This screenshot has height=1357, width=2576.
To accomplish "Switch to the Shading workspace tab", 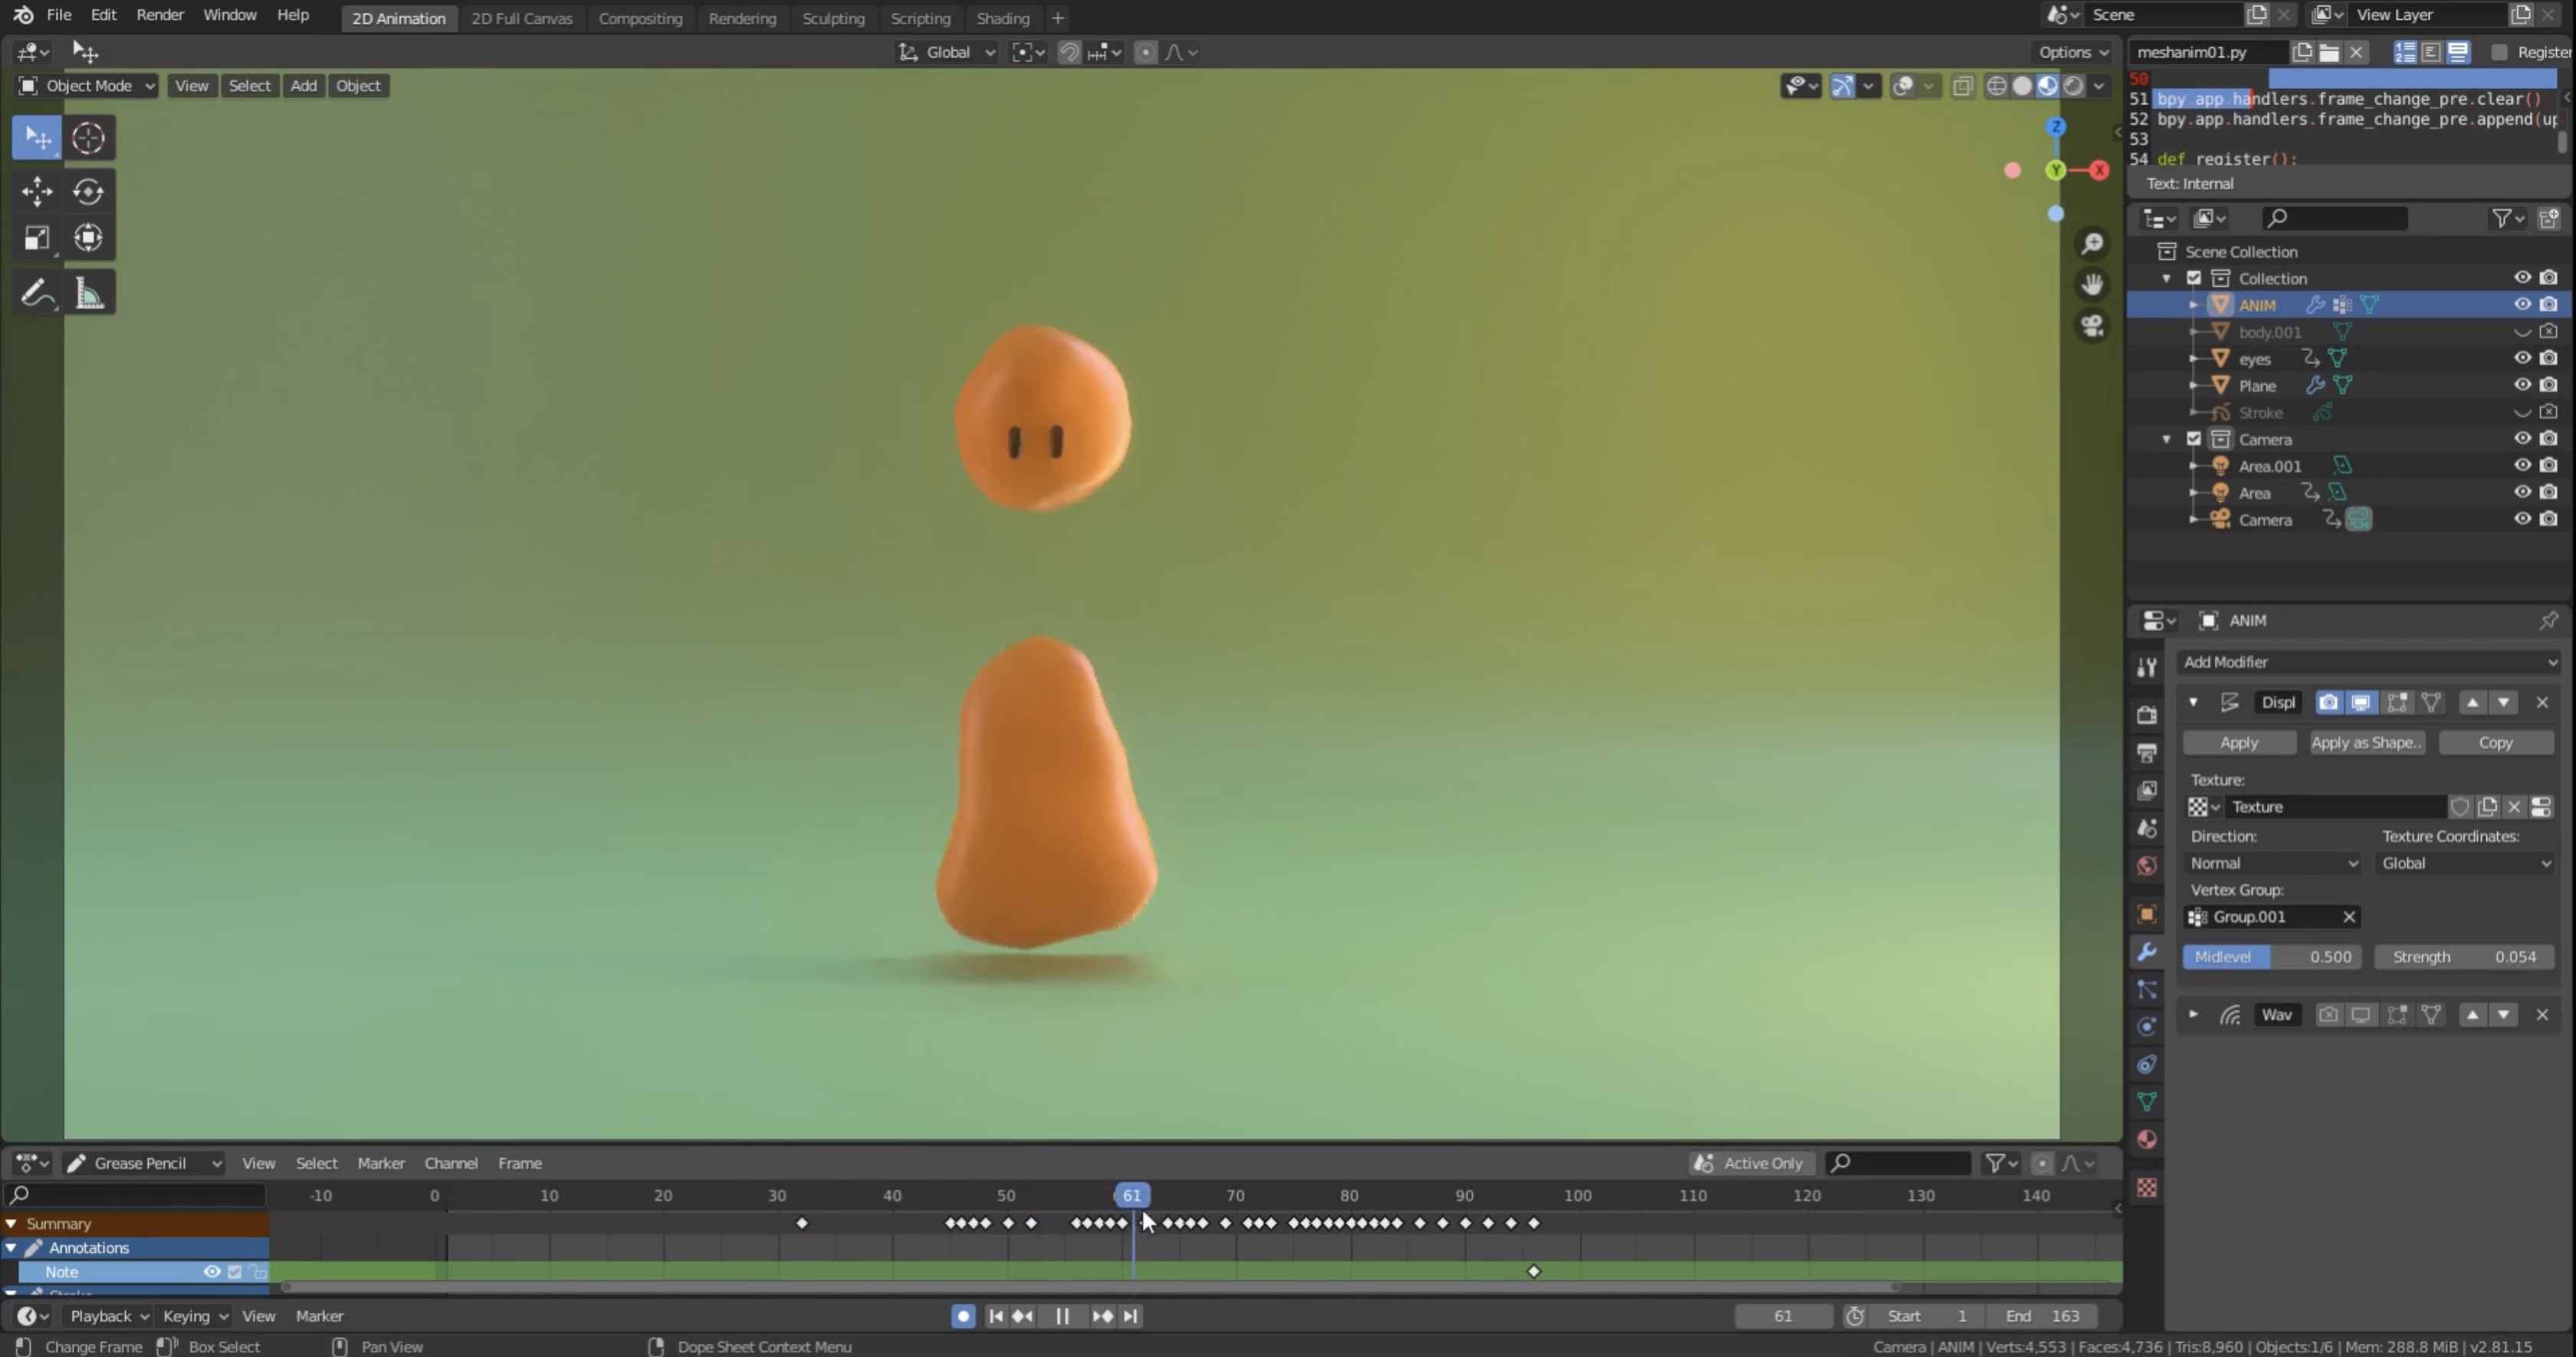I will pos(1002,18).
